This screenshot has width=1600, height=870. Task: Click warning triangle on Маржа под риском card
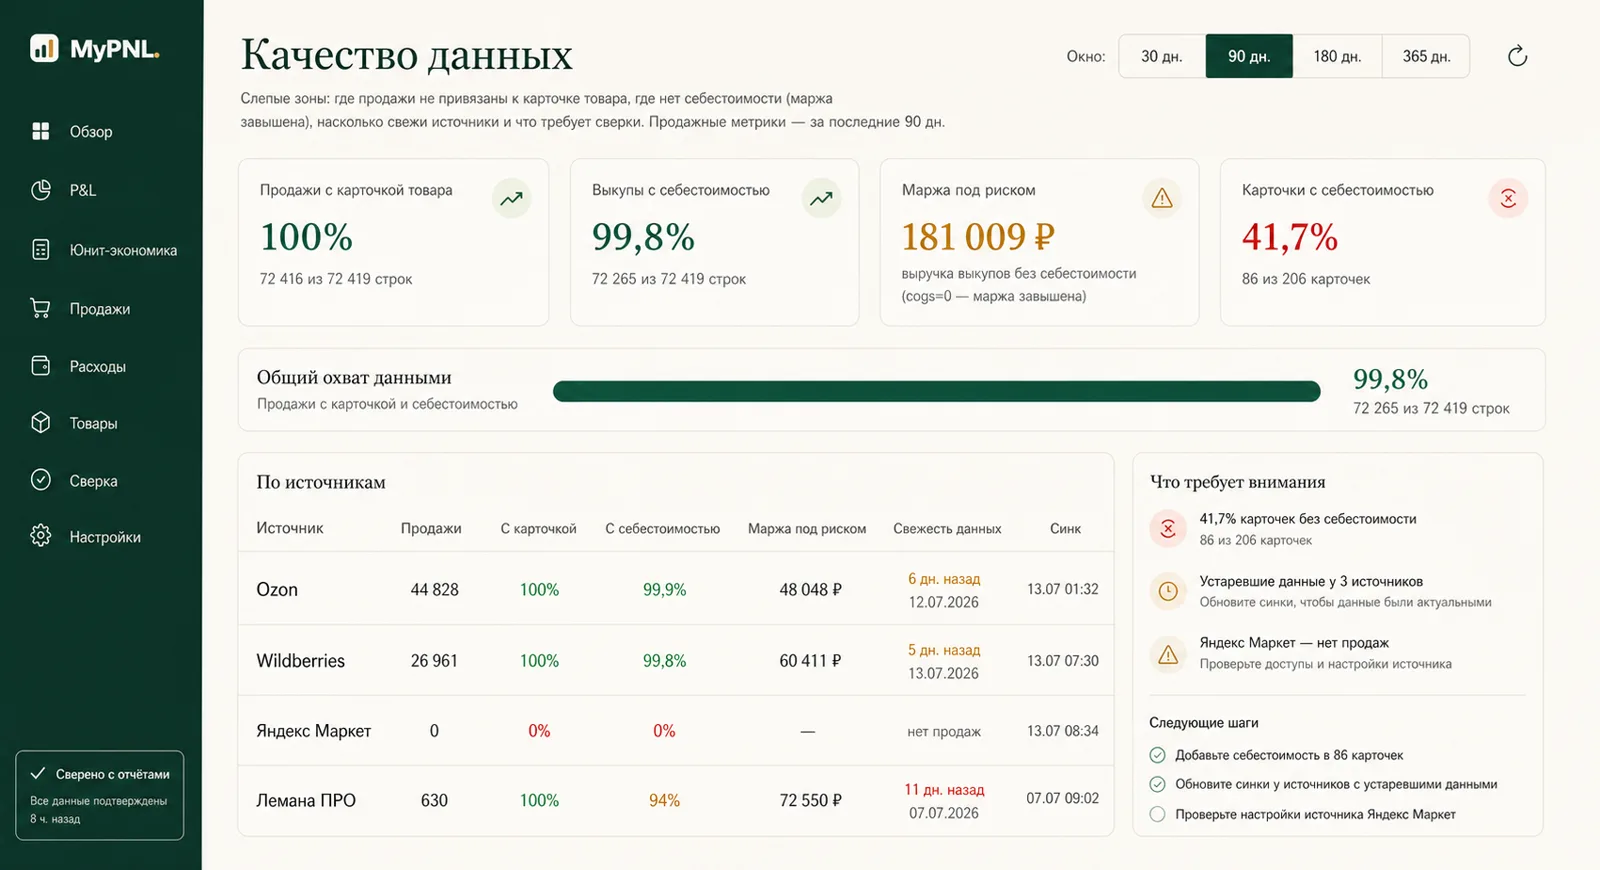click(1161, 198)
